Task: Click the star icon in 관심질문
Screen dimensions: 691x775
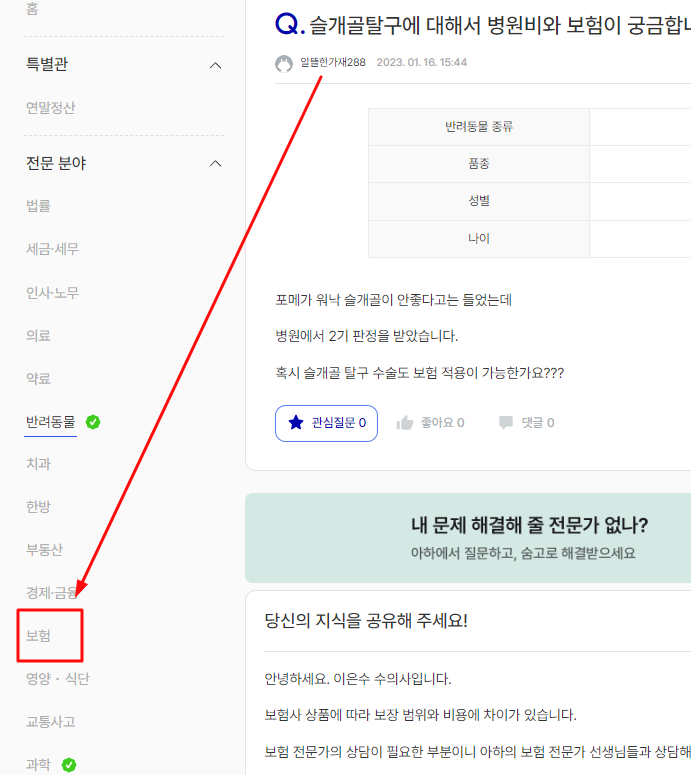Action: pyautogui.click(x=295, y=423)
